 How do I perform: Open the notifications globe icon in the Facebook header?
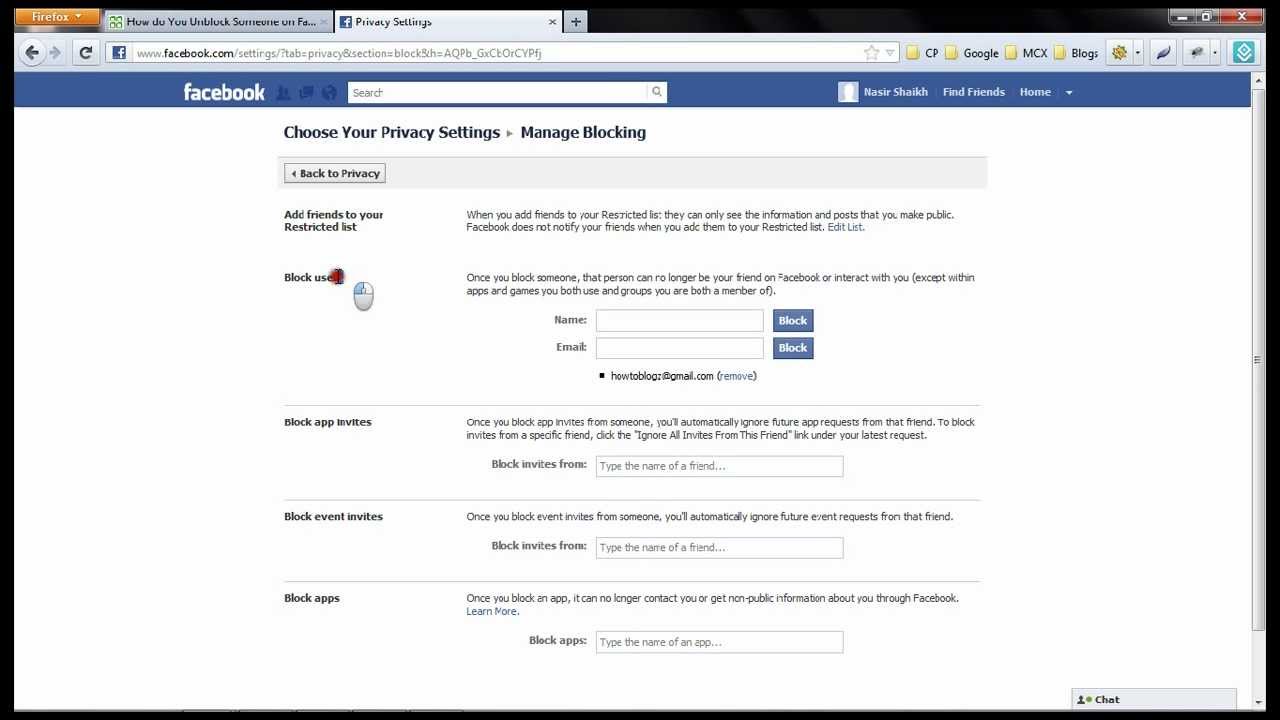[x=329, y=92]
